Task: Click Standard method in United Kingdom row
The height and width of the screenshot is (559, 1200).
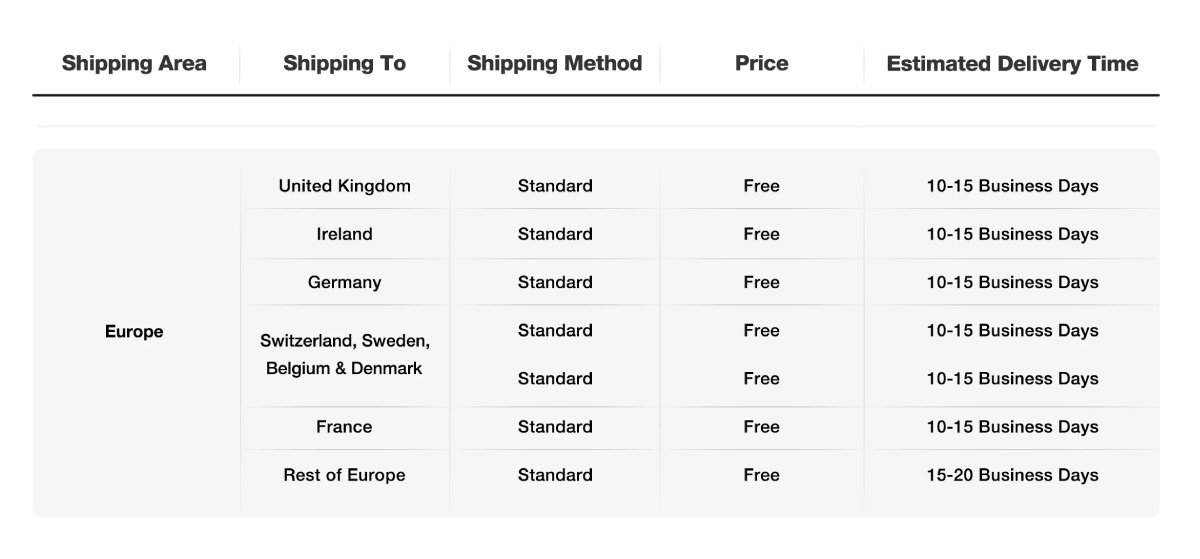Action: point(555,186)
